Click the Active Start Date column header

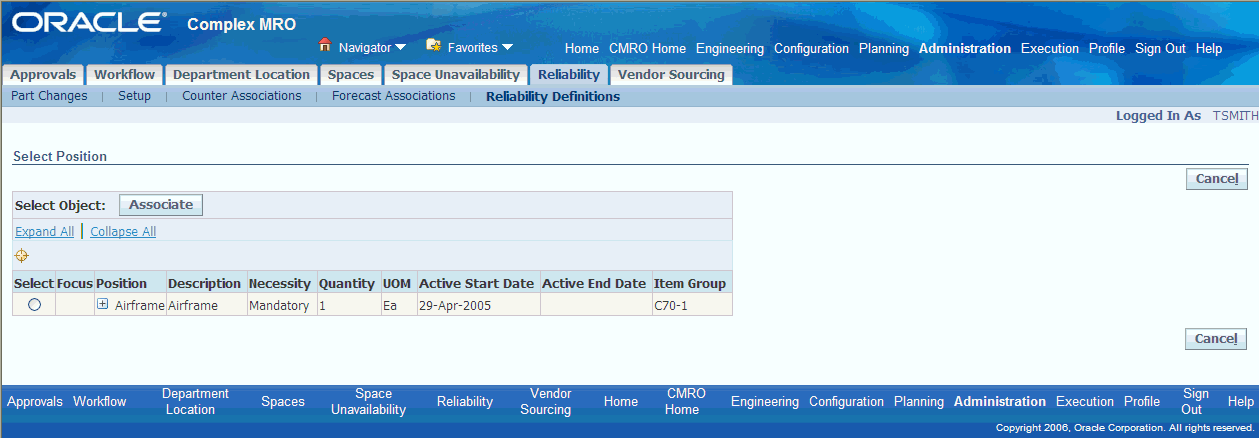[x=477, y=283]
